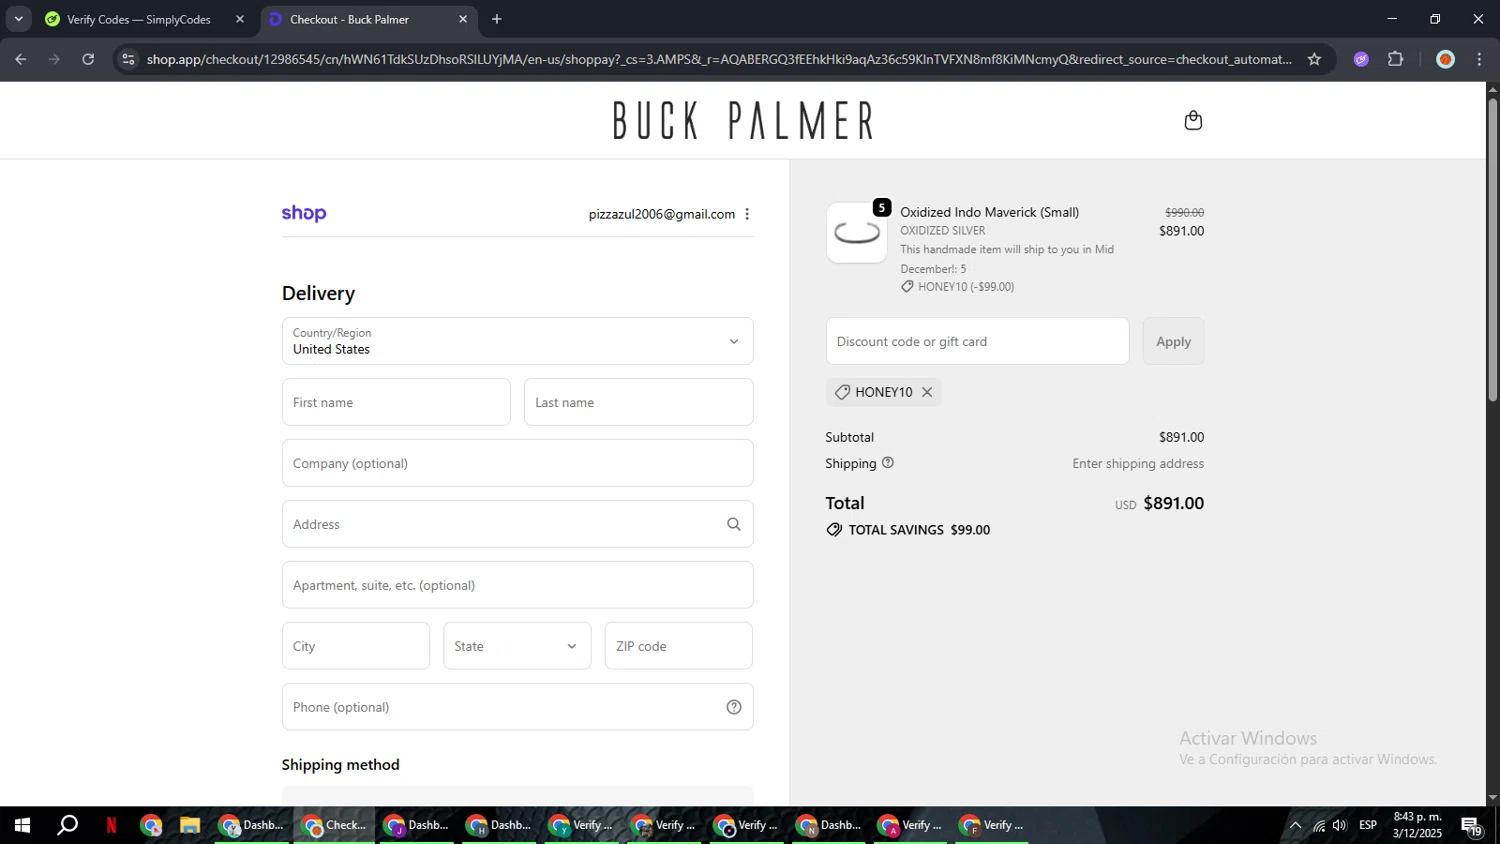Click the HONEY10 (-$99.00) line text
This screenshot has height=844, width=1500.
click(x=966, y=287)
